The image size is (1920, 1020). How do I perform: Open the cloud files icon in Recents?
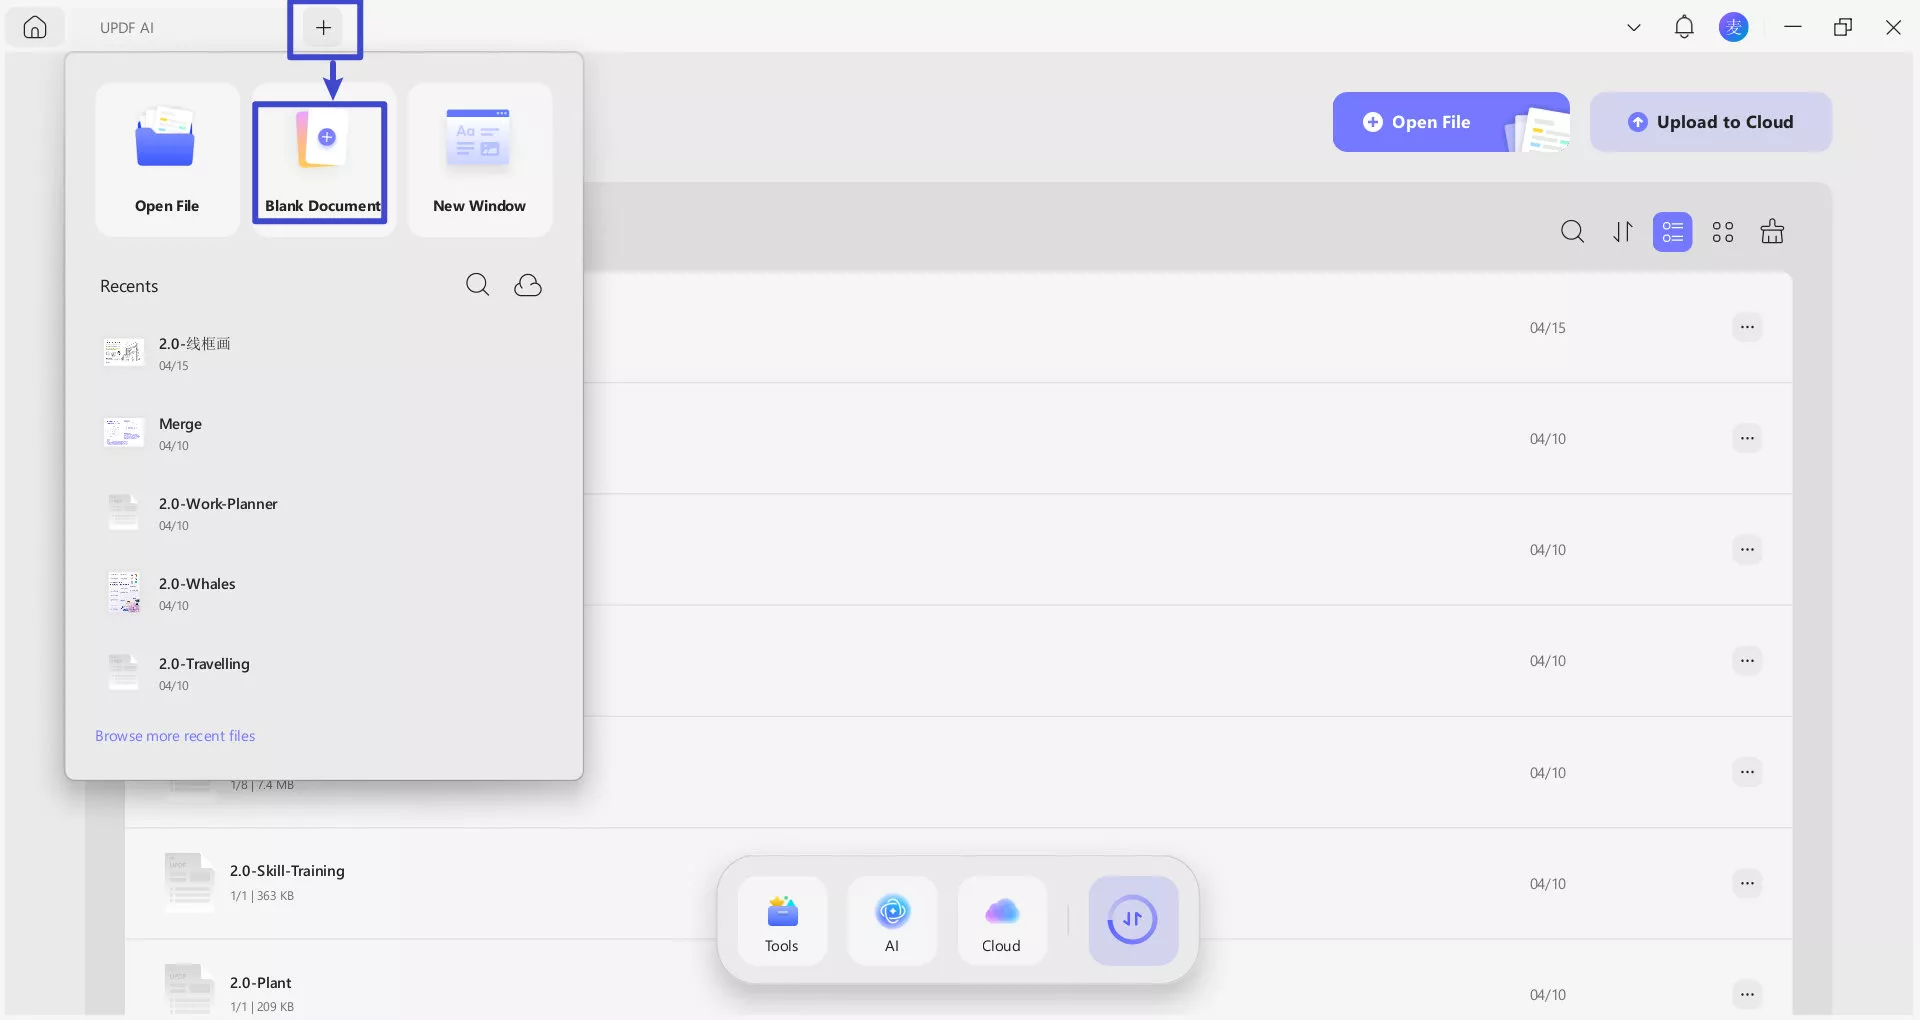528,285
